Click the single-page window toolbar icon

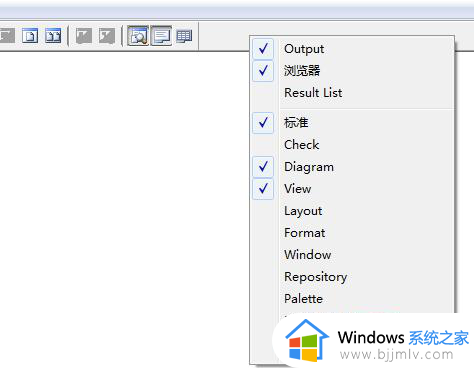(x=30, y=36)
